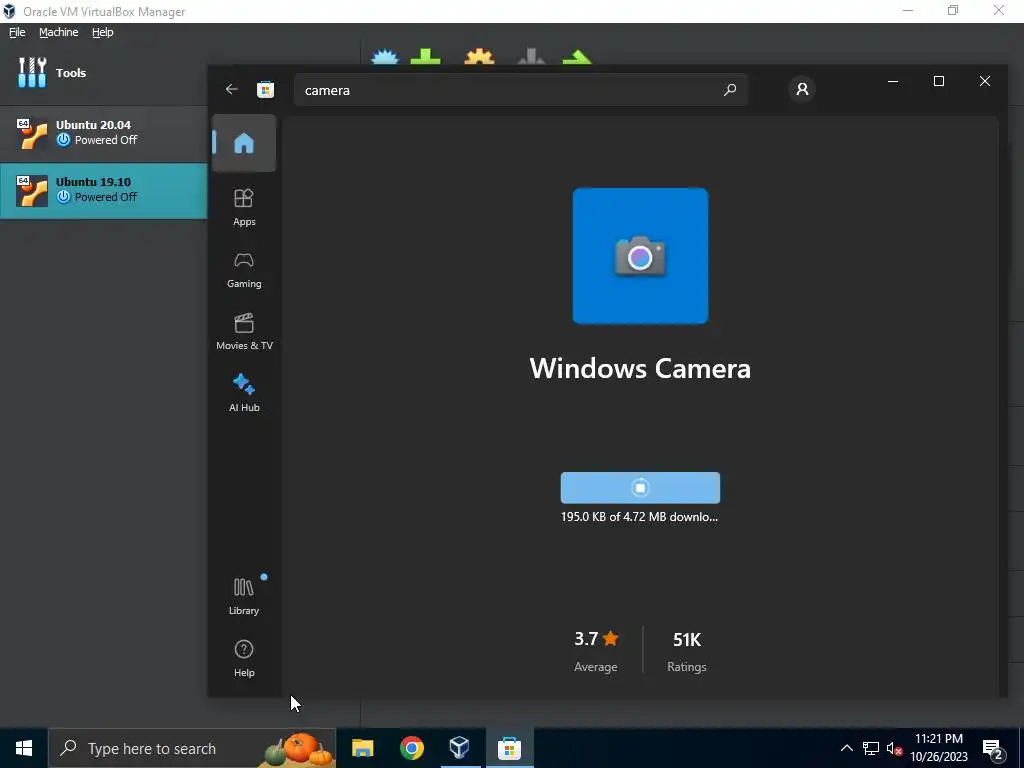This screenshot has width=1024, height=768.
Task: Open Apps section in Store sidebar
Action: [x=244, y=207]
